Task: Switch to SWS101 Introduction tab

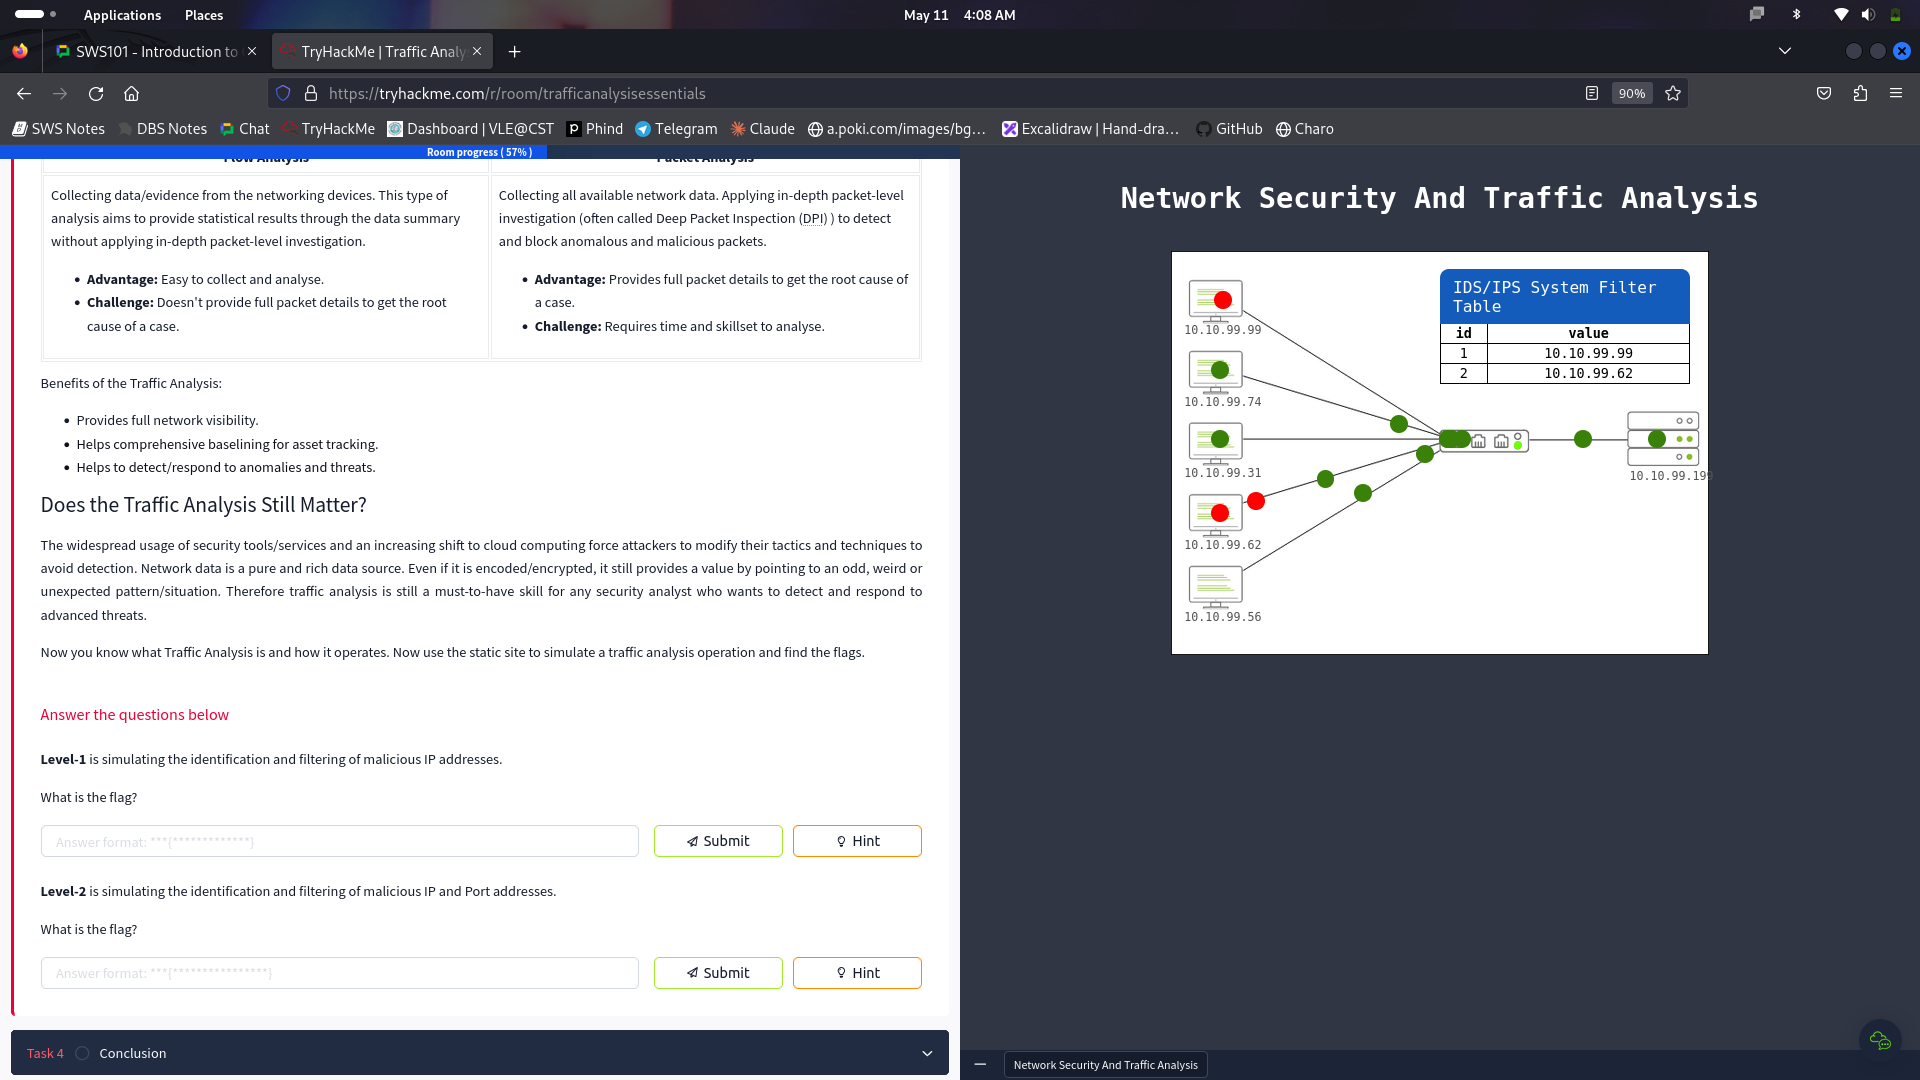Action: point(157,51)
